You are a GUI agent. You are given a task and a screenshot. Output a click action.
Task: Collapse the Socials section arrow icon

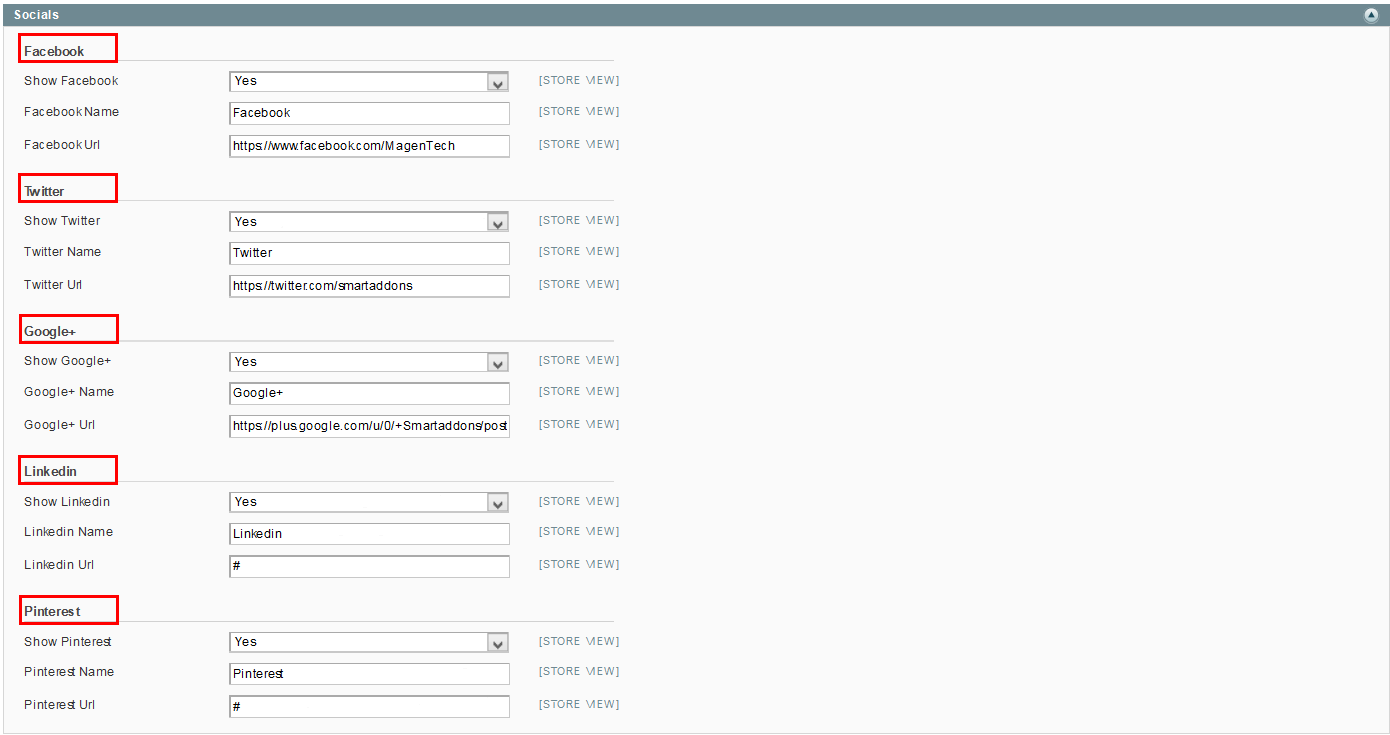point(1371,15)
